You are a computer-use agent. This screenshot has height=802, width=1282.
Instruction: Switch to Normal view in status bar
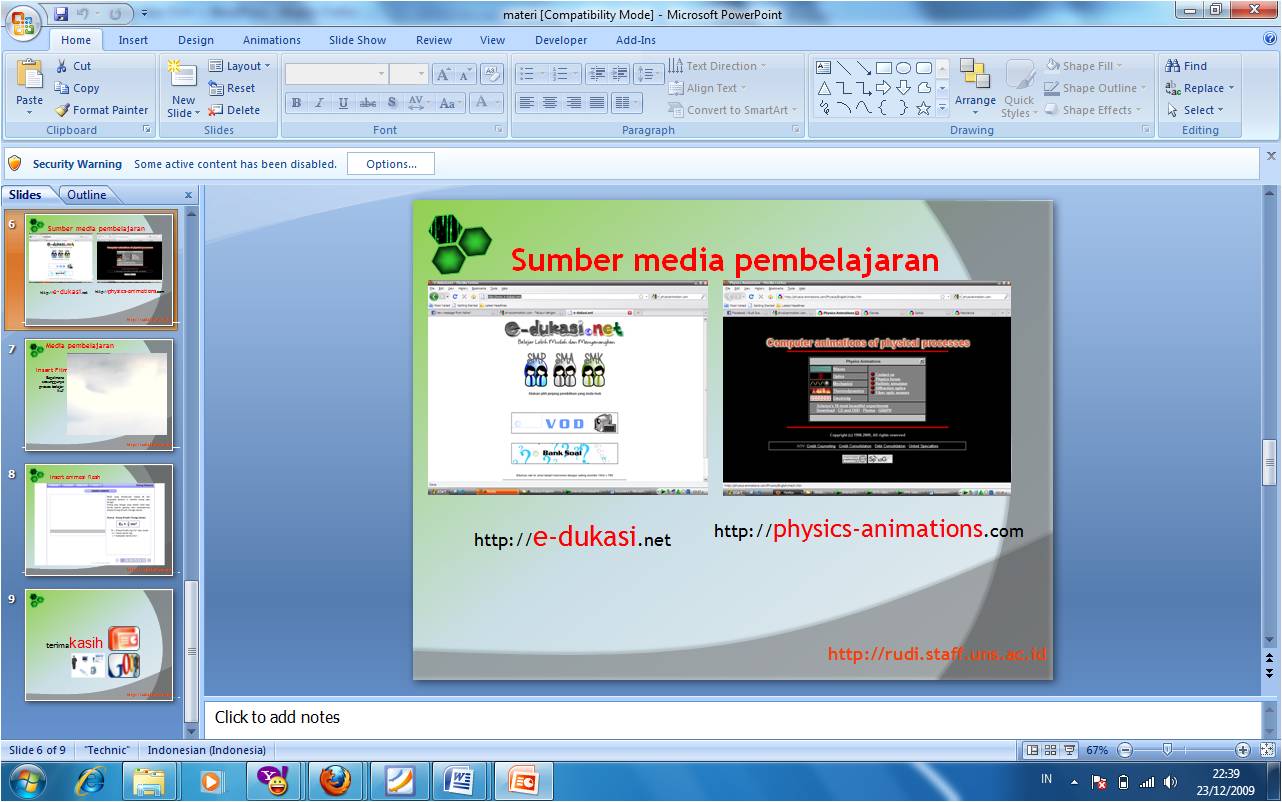1032,750
